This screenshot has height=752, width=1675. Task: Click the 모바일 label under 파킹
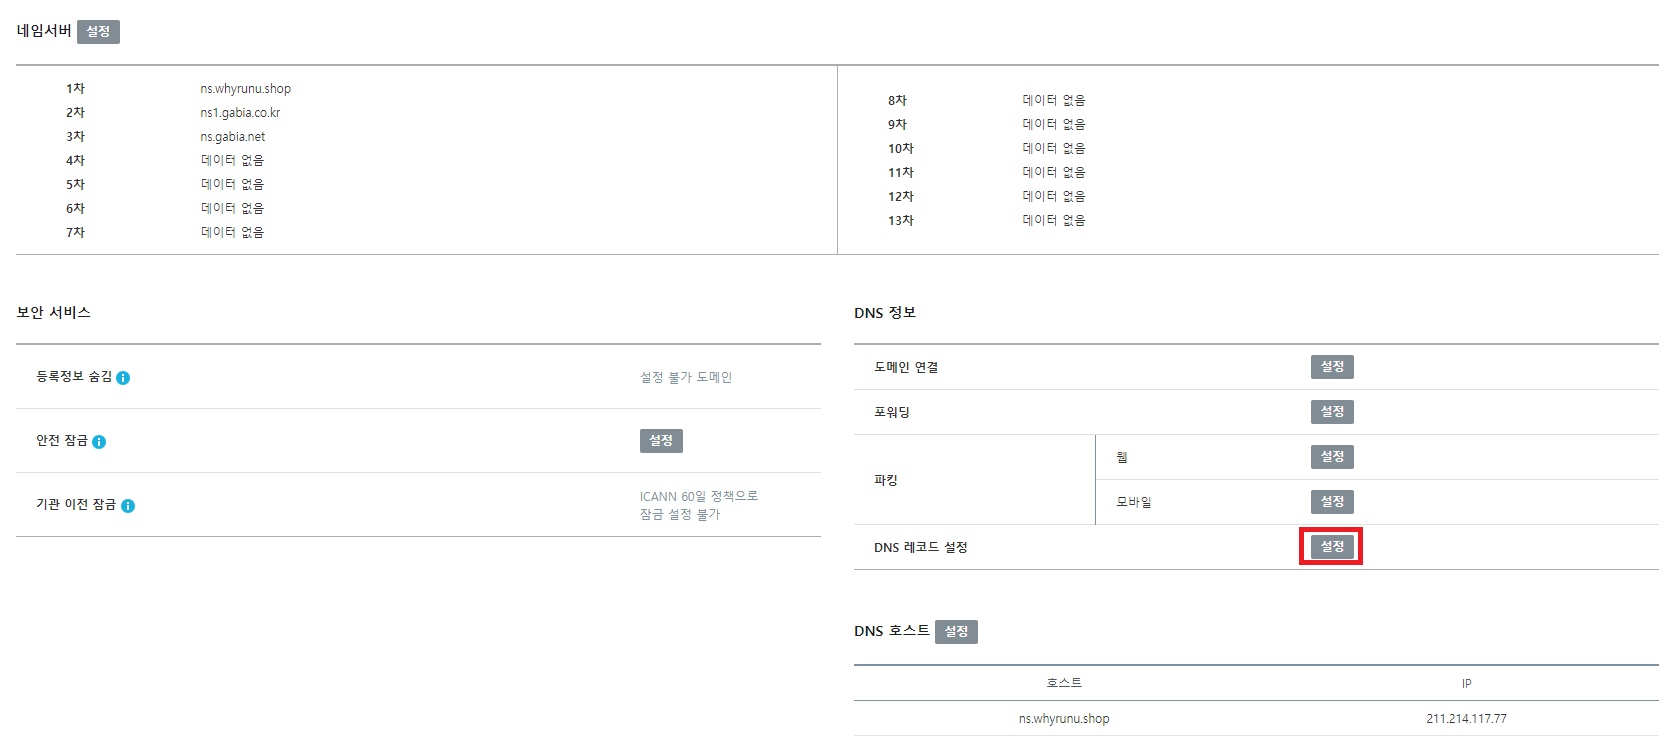pos(1134,502)
